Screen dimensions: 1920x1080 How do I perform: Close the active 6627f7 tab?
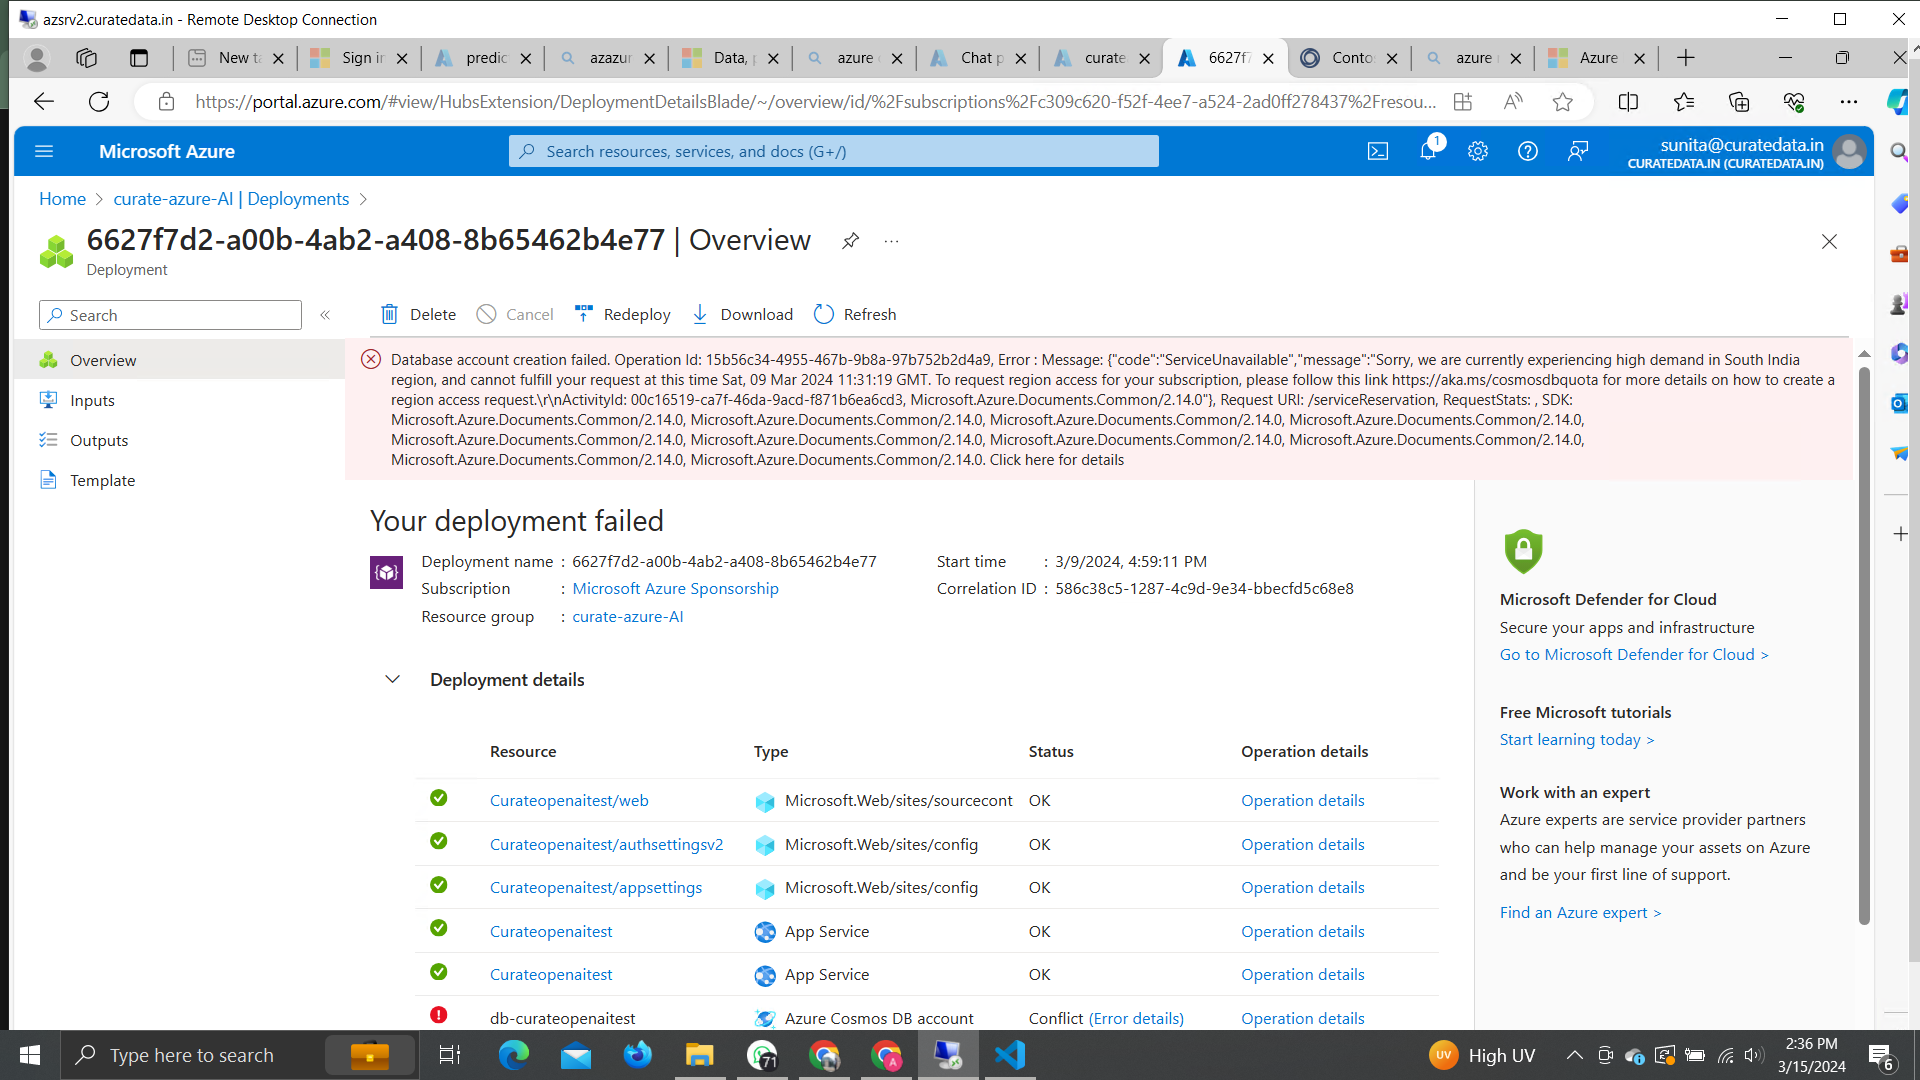point(1268,58)
